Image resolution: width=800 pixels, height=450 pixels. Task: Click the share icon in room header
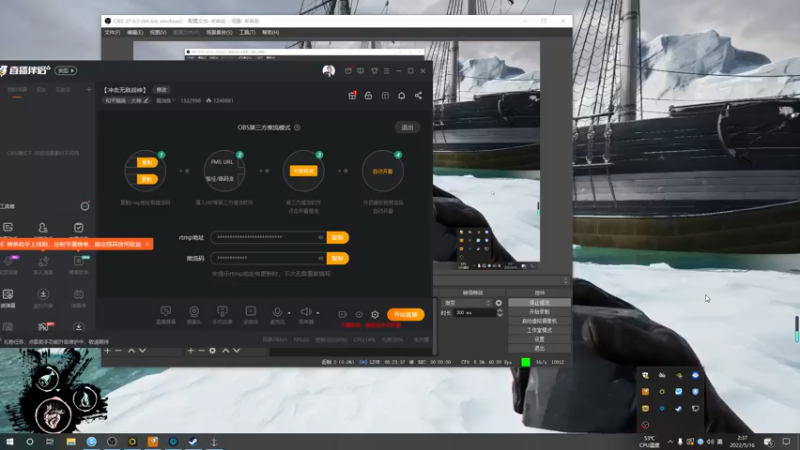(418, 95)
